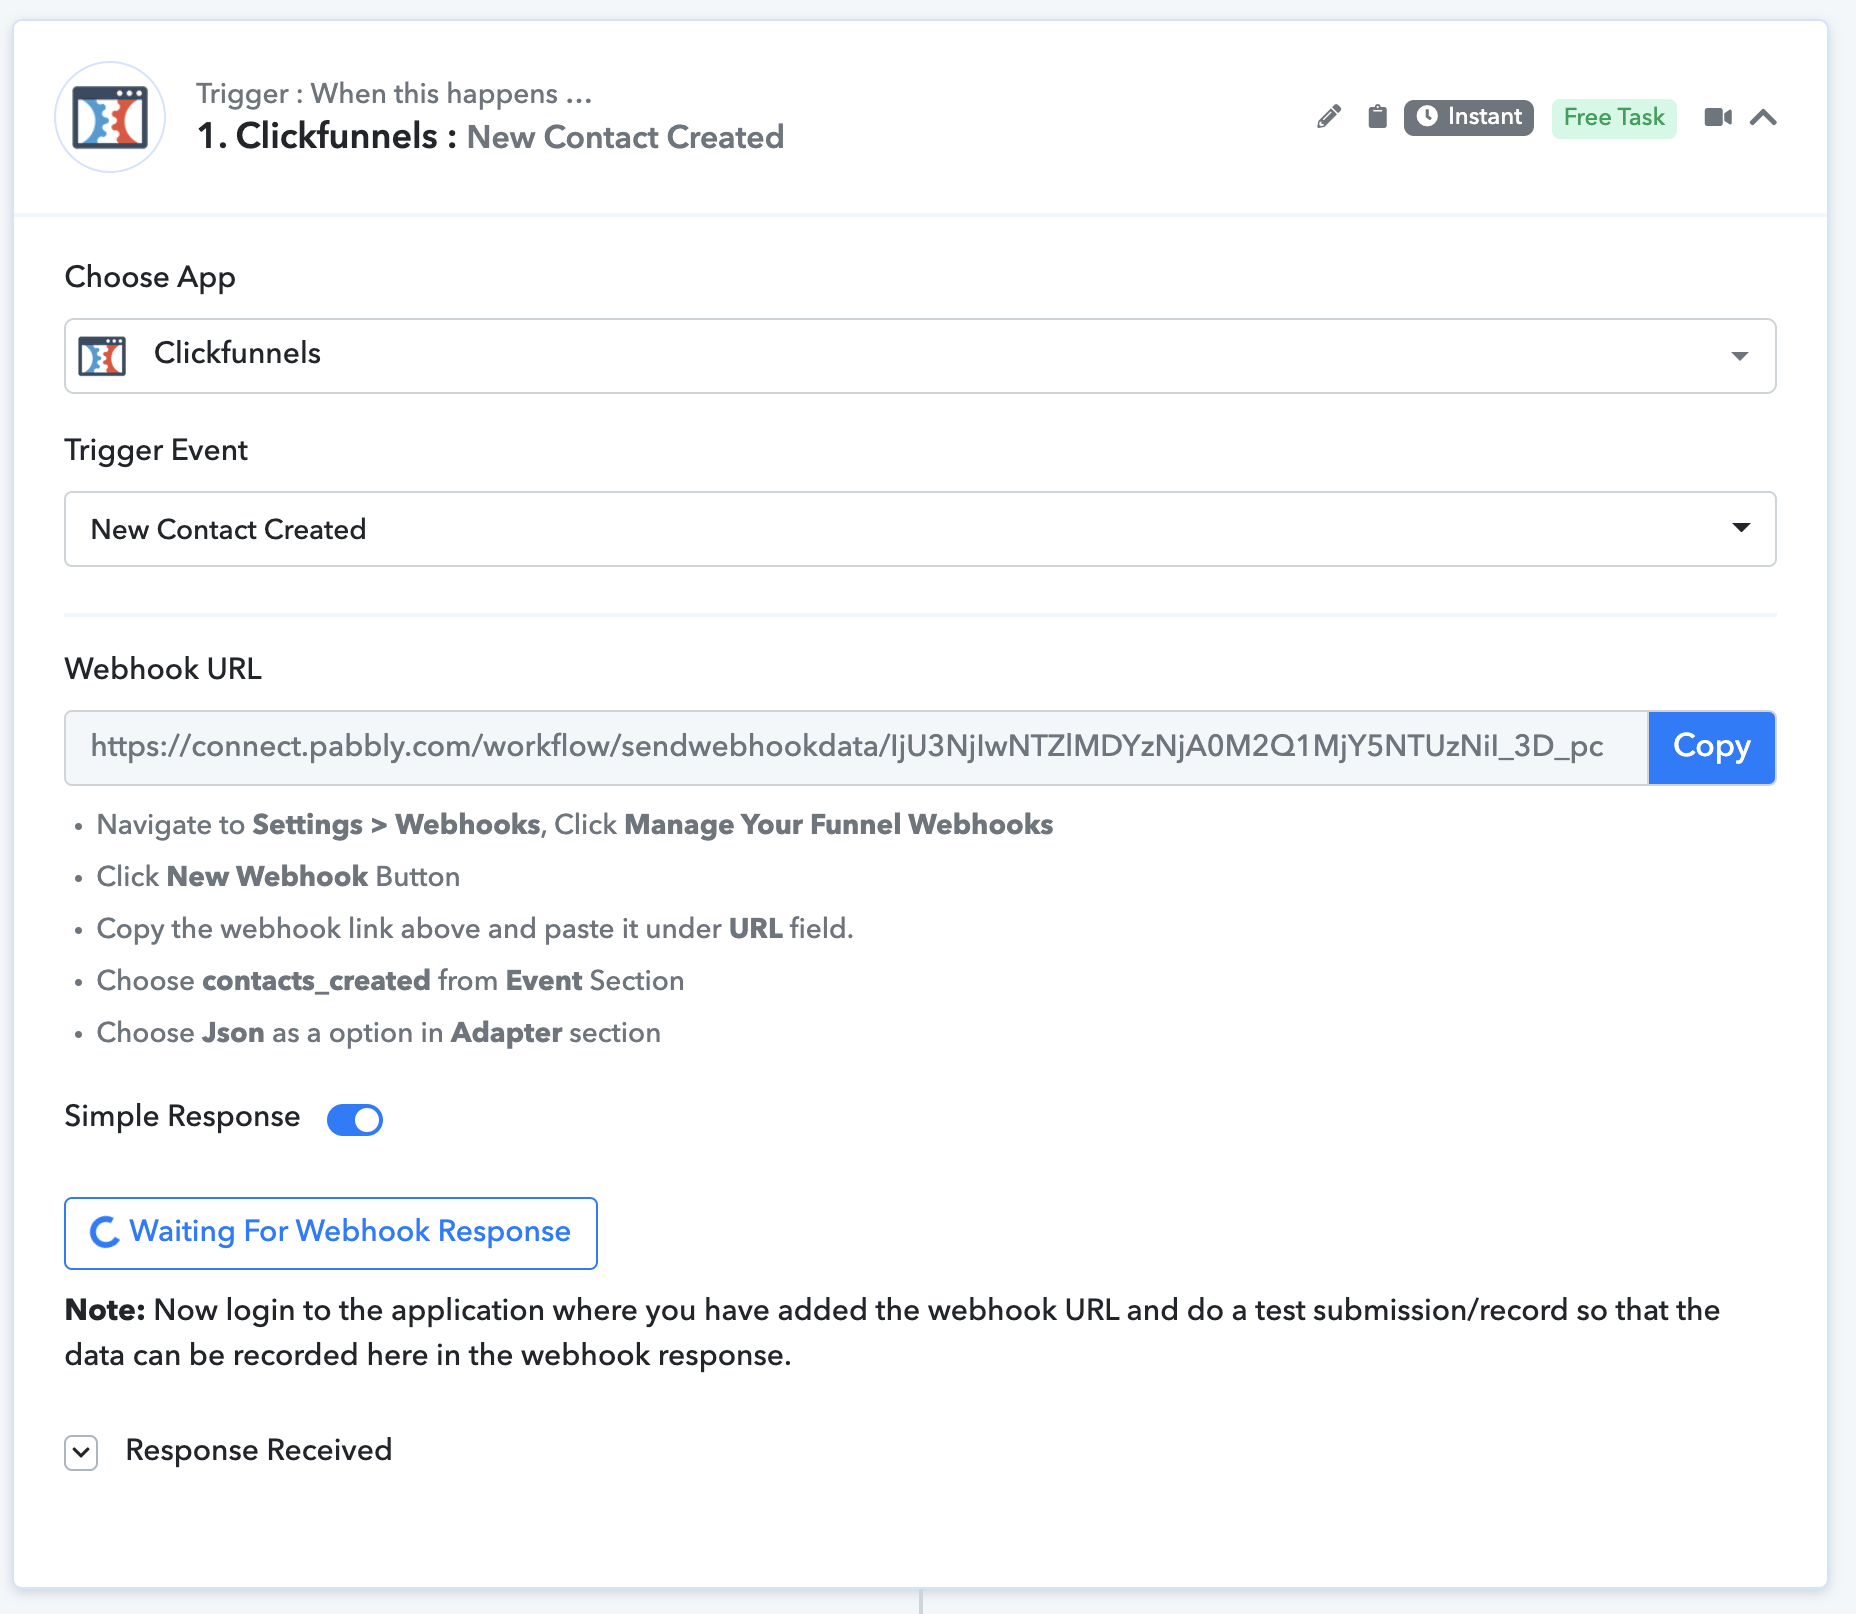Screen dimensions: 1856x1614
Task: Open the Choose App dropdown
Action: (920, 356)
